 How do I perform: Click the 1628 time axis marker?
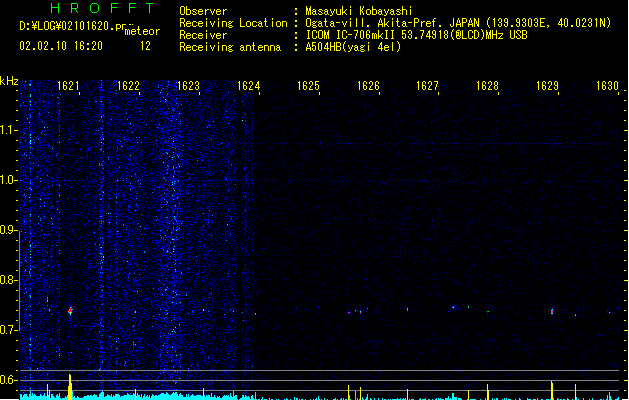487,86
